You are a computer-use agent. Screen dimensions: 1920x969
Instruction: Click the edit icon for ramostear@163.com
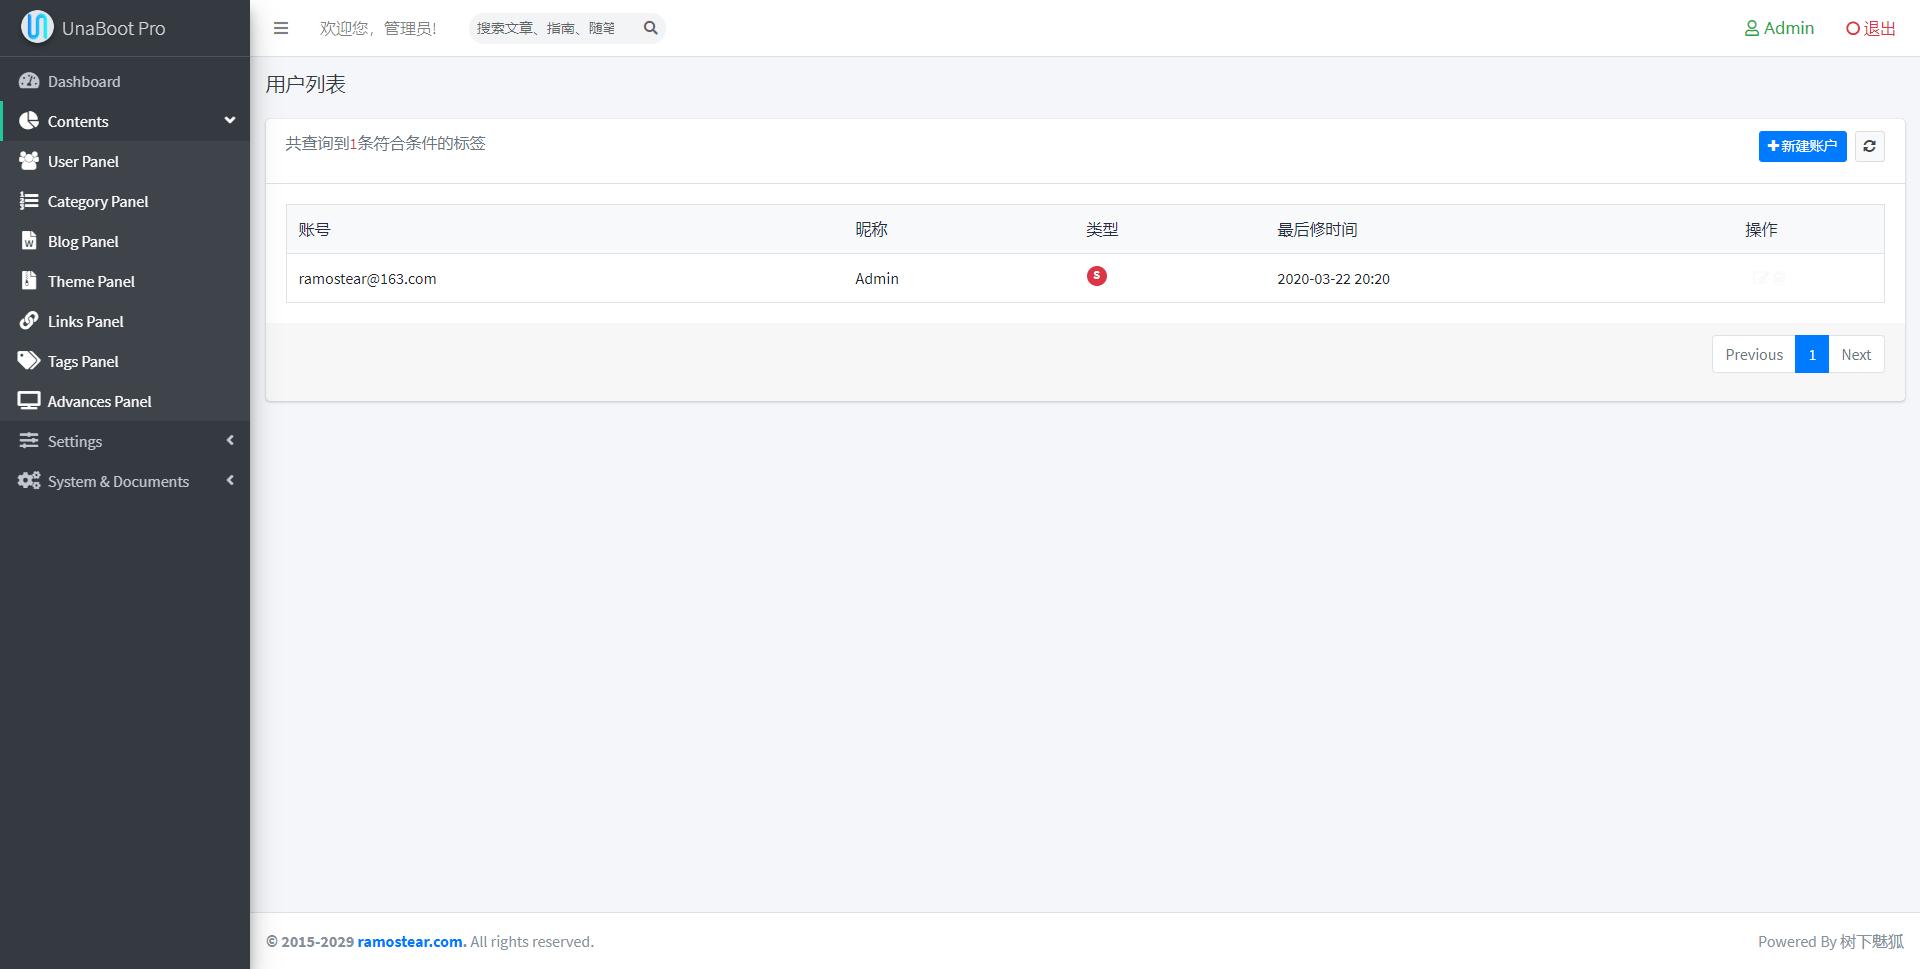coord(1760,278)
